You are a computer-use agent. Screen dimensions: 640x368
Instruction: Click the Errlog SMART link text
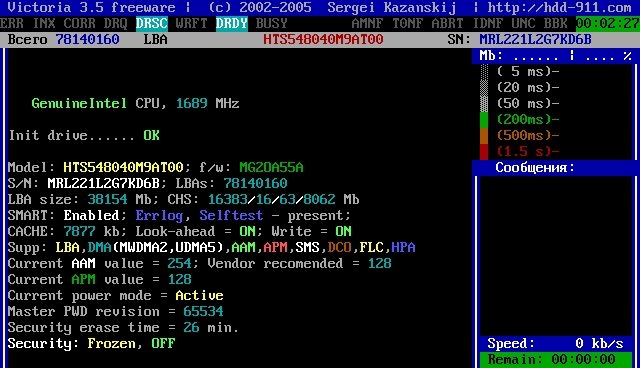click(159, 215)
